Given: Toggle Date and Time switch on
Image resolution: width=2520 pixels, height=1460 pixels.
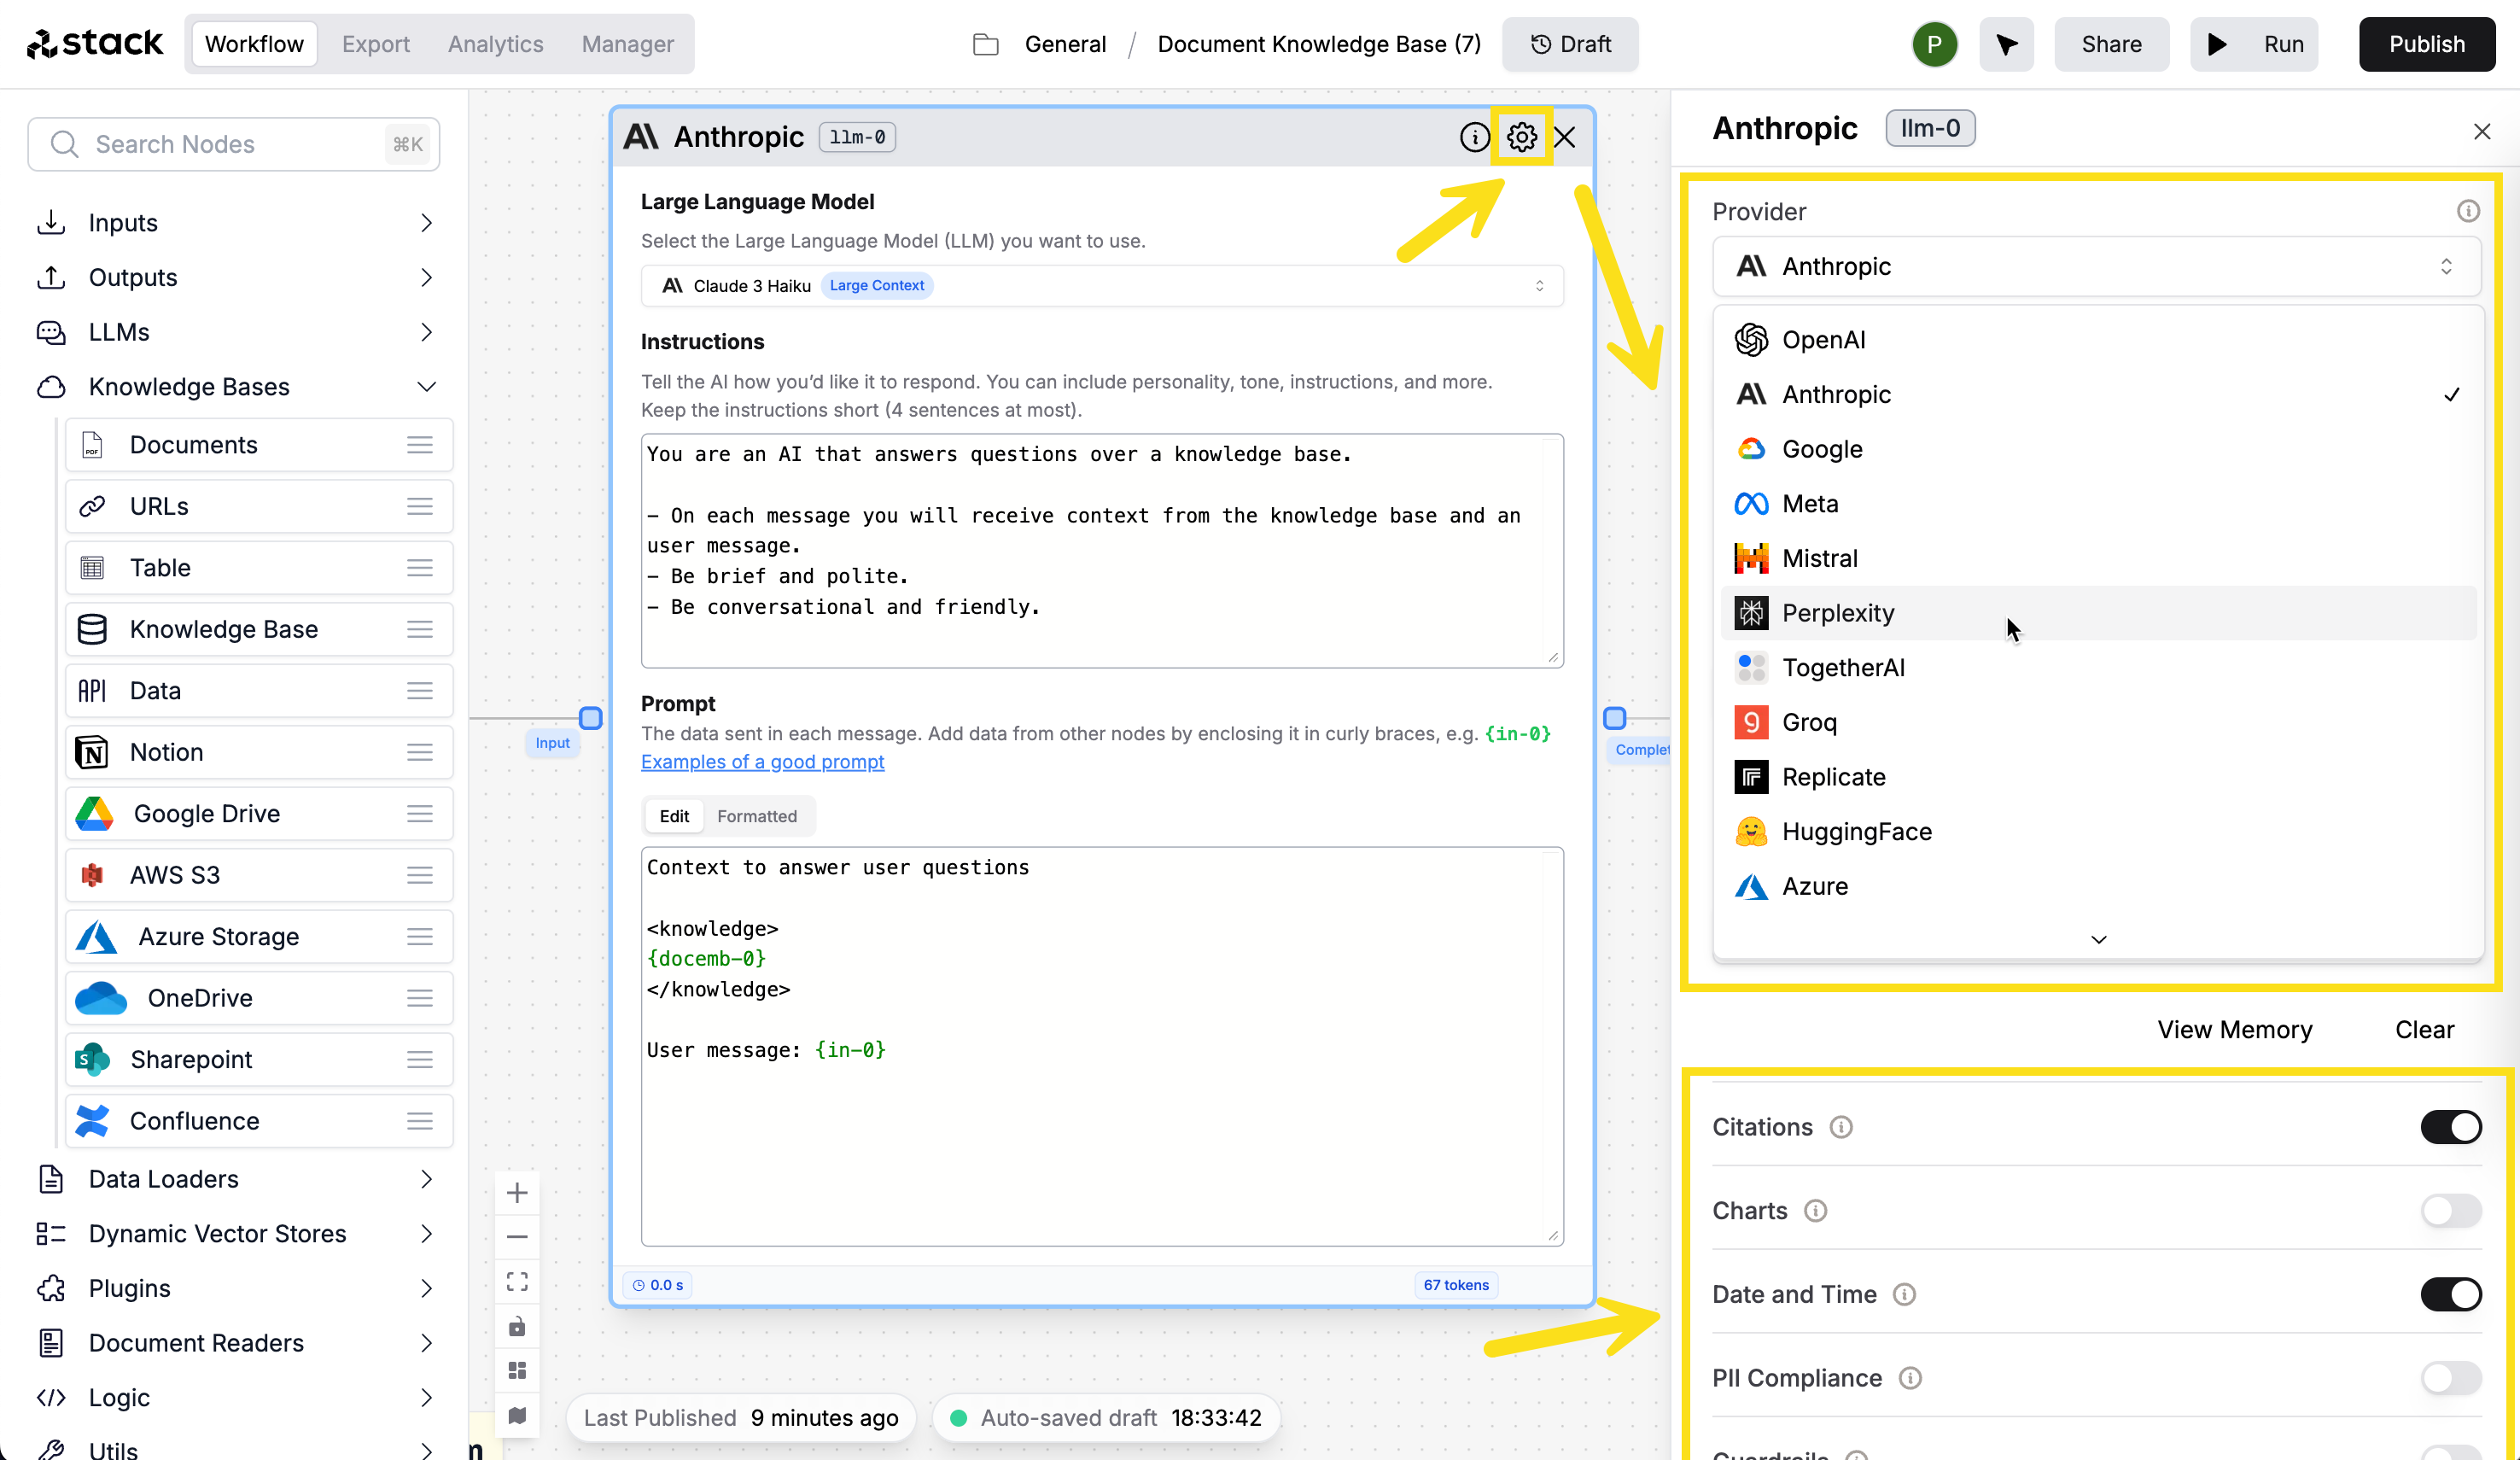Looking at the screenshot, I should click(2451, 1294).
